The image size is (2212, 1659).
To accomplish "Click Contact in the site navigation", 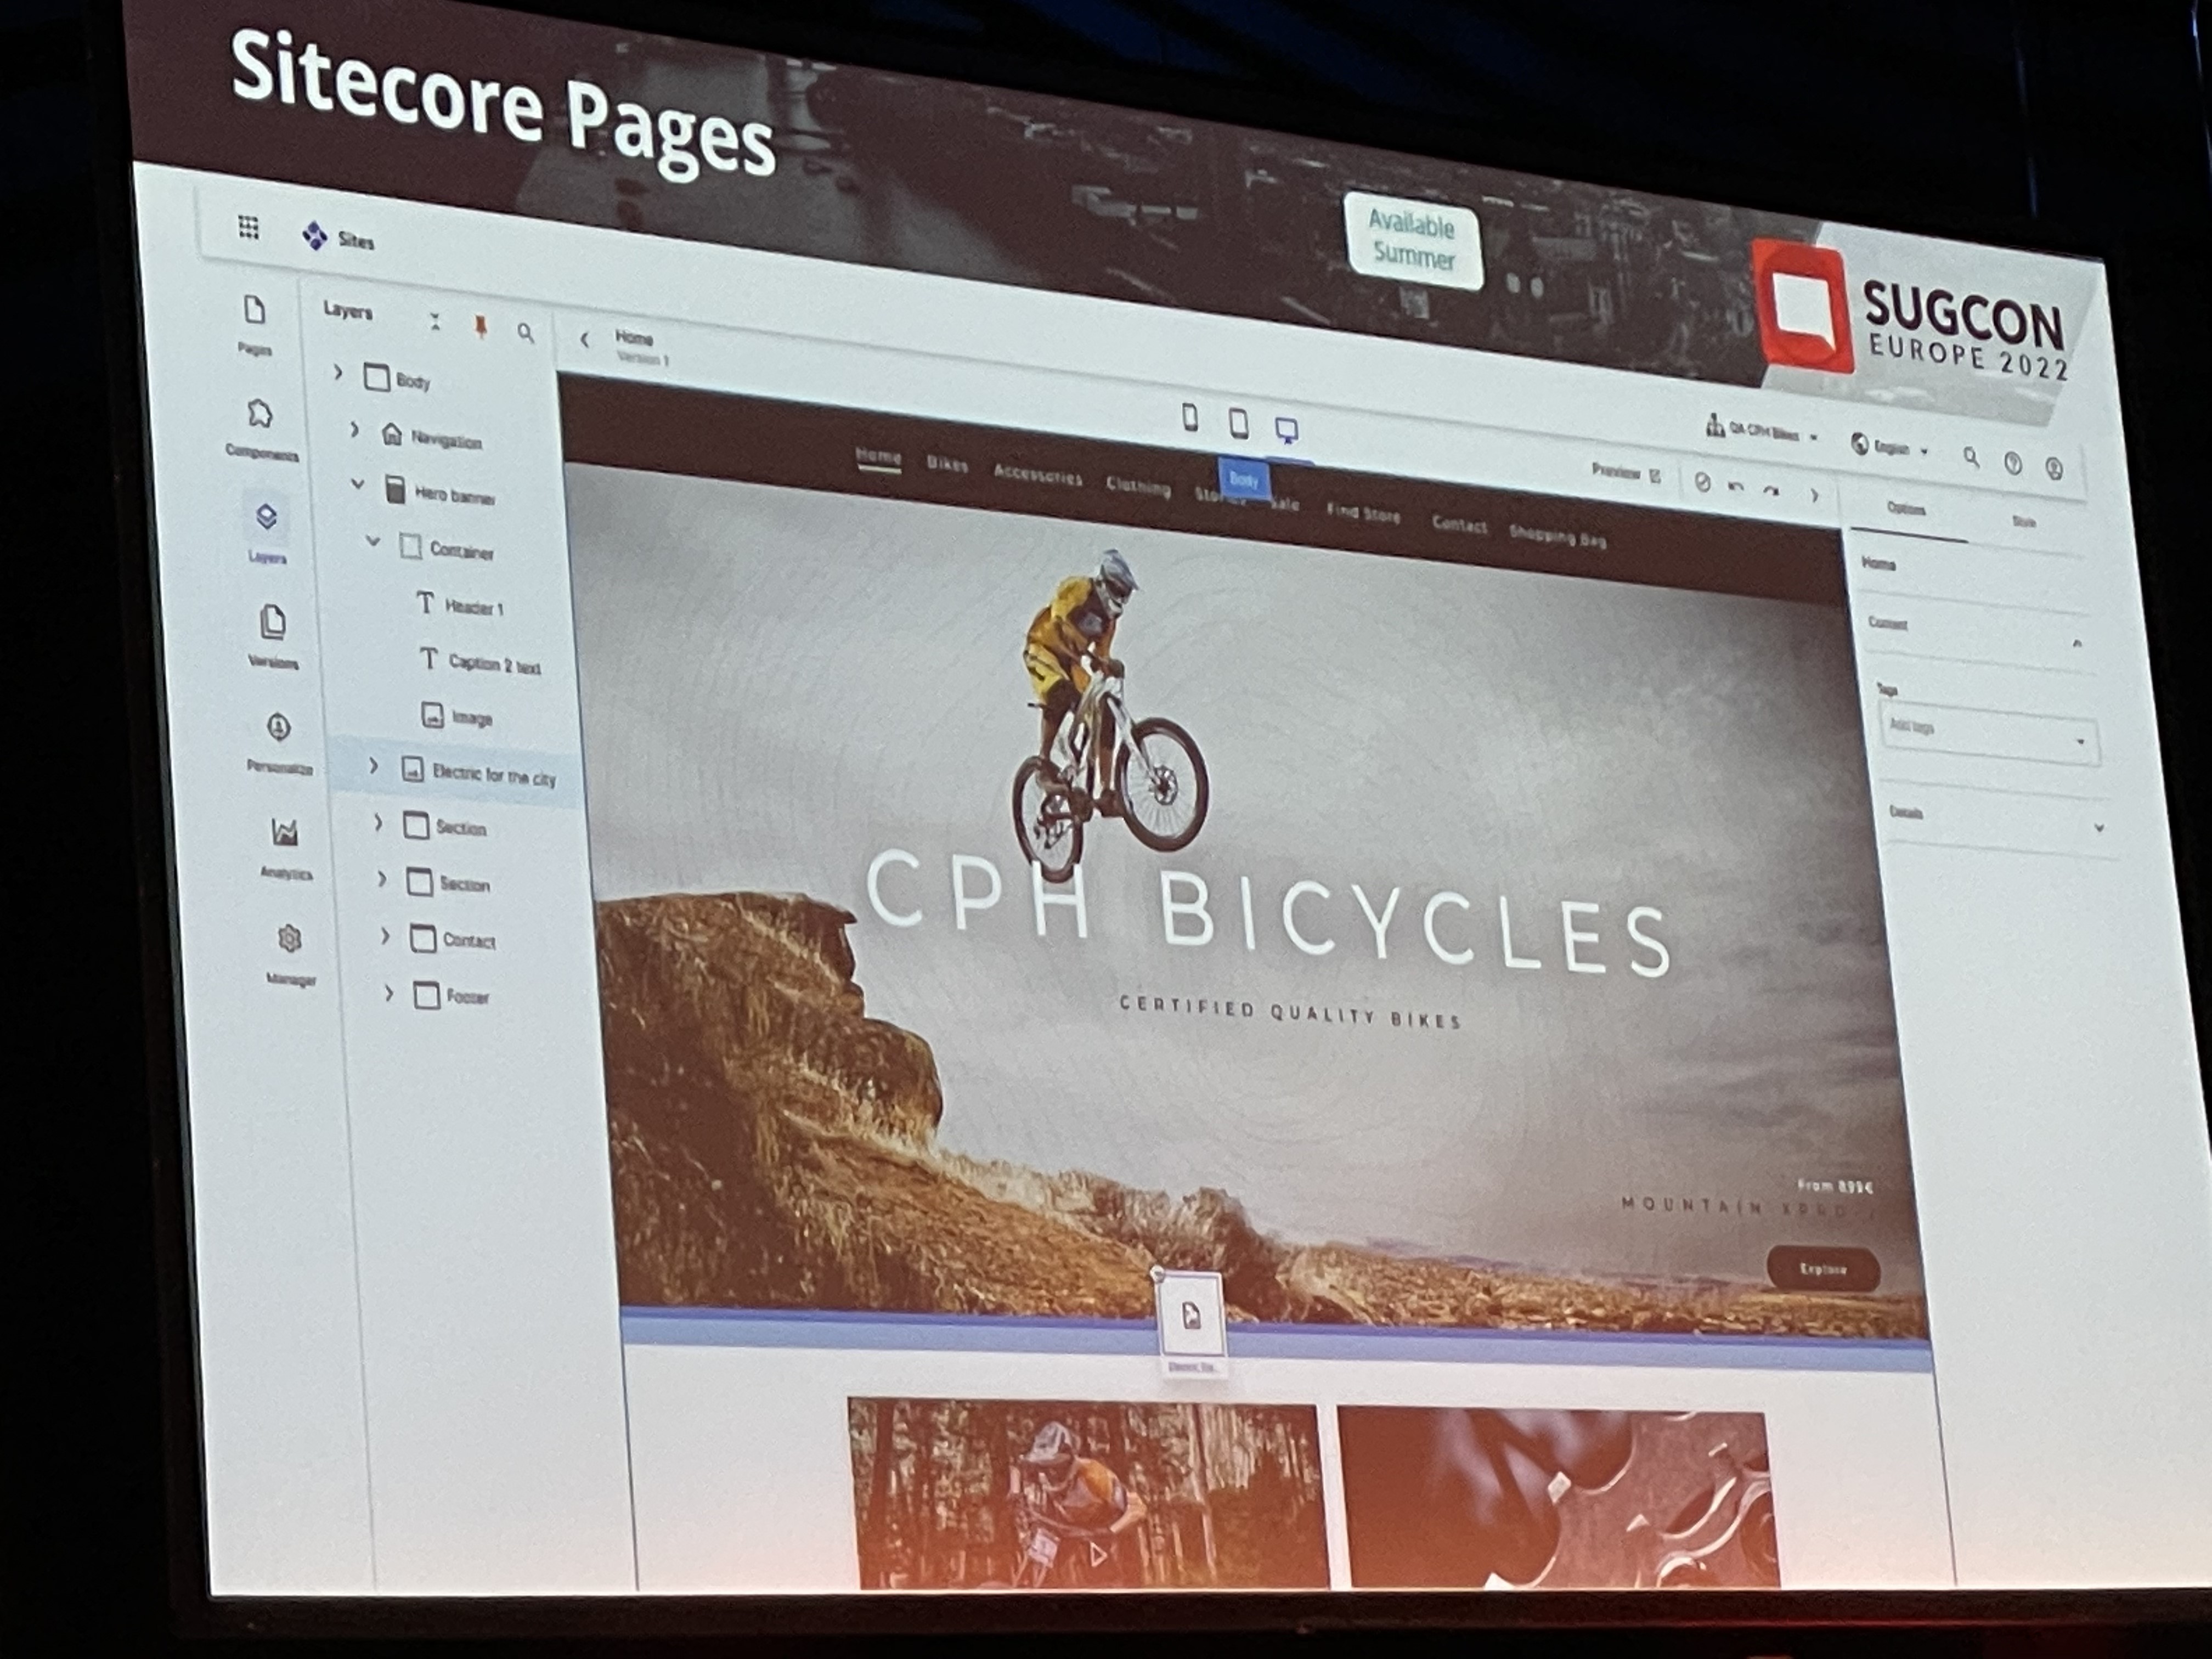I will pos(1459,525).
